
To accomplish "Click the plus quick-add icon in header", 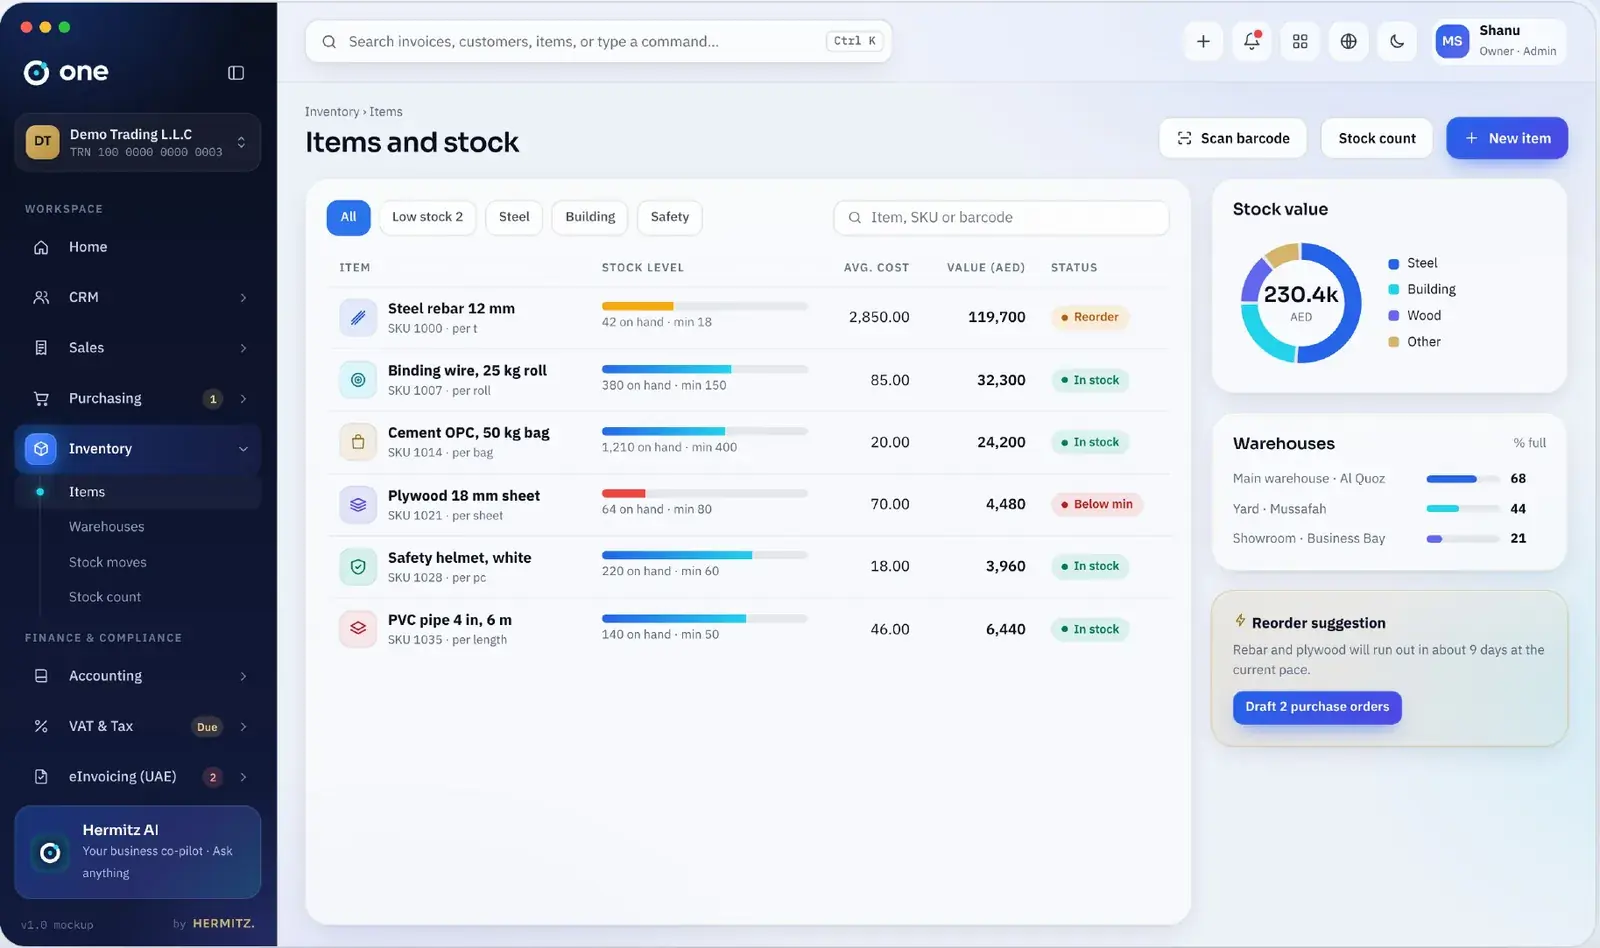I will pos(1203,41).
